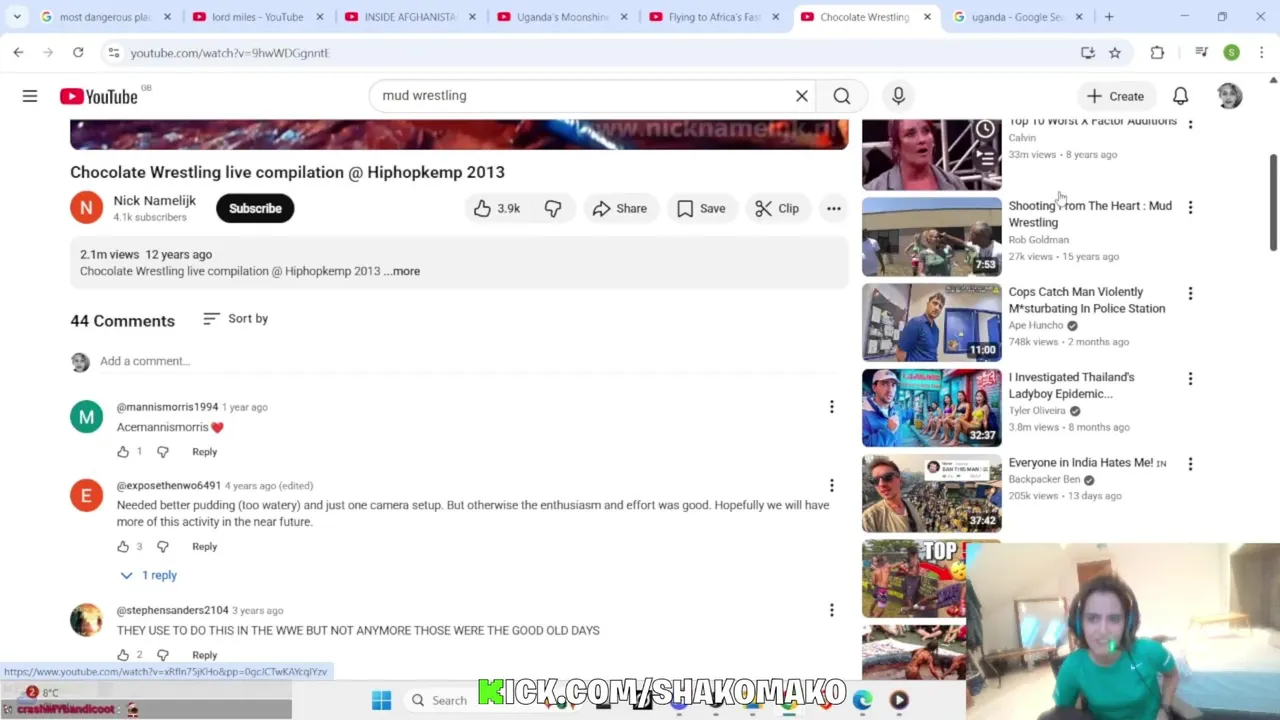
Task: Switch to the most dangerous places tab
Action: (x=105, y=17)
